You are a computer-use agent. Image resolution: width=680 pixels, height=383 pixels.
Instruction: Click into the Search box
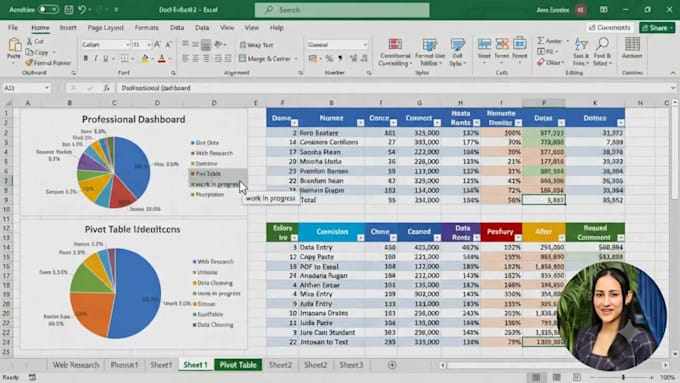342,10
